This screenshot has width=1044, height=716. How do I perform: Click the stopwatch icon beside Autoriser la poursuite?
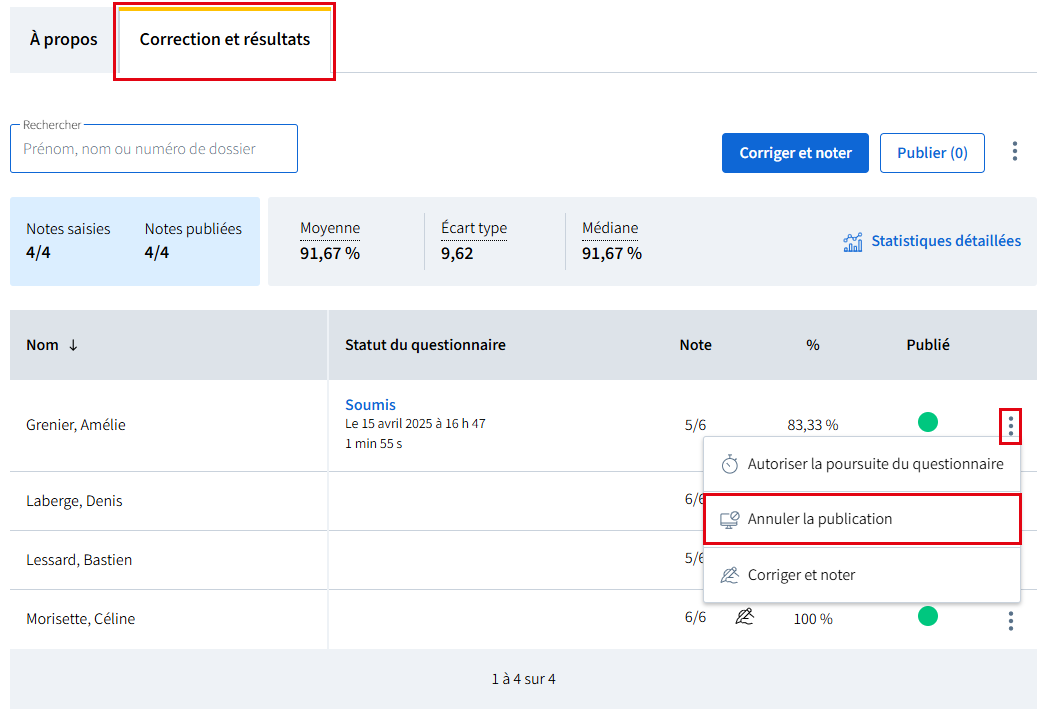tap(730, 464)
